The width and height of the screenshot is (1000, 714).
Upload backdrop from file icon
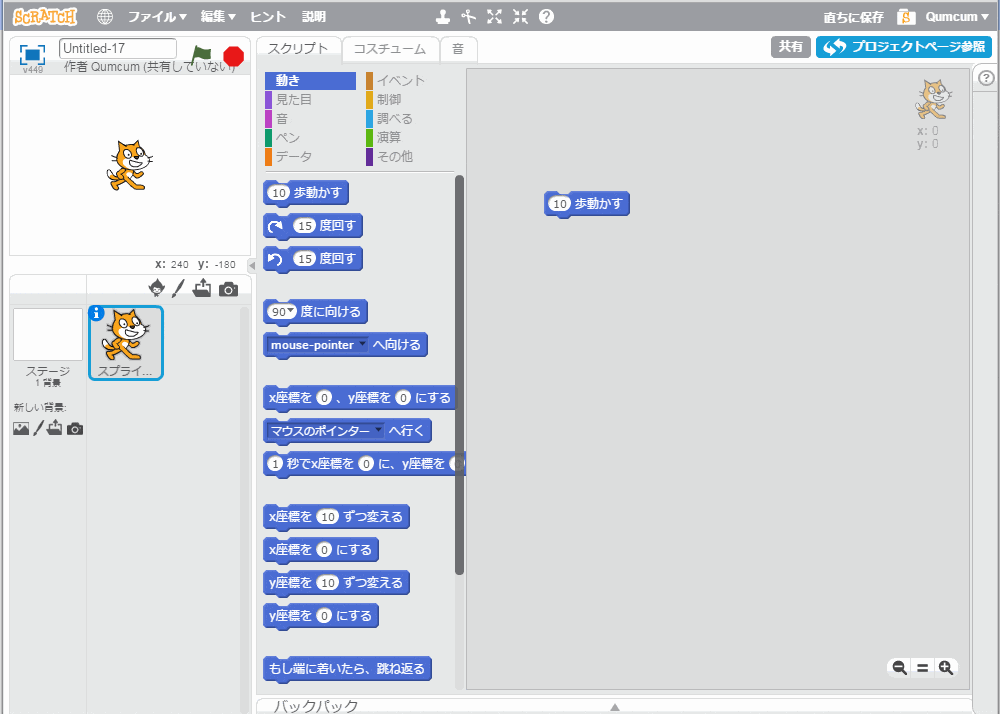(55, 427)
